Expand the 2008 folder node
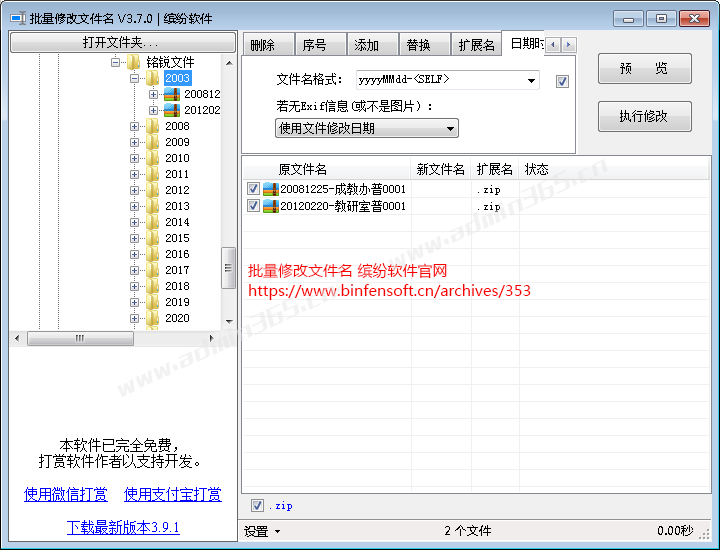Image resolution: width=720 pixels, height=550 pixels. pyautogui.click(x=134, y=126)
